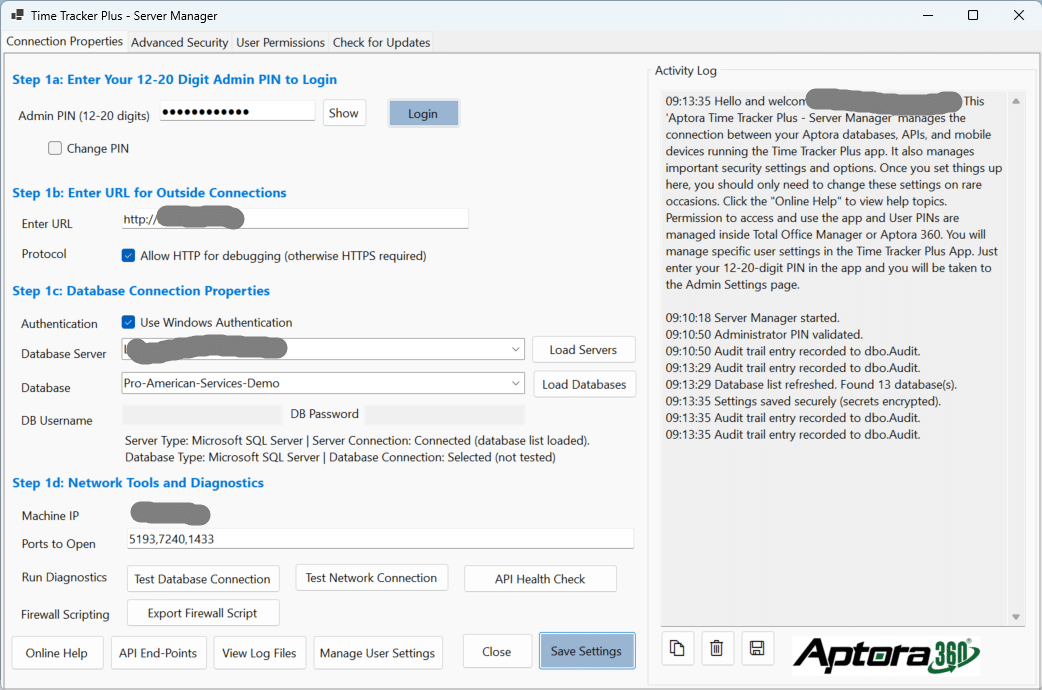Select the Check for Updates tab

tap(381, 43)
